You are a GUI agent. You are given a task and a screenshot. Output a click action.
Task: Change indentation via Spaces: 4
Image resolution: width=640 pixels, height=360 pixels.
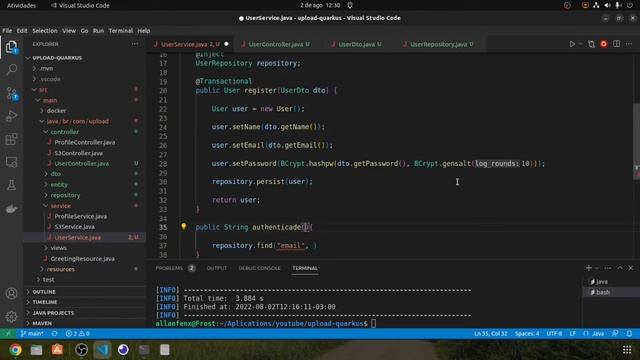pyautogui.click(x=527, y=333)
